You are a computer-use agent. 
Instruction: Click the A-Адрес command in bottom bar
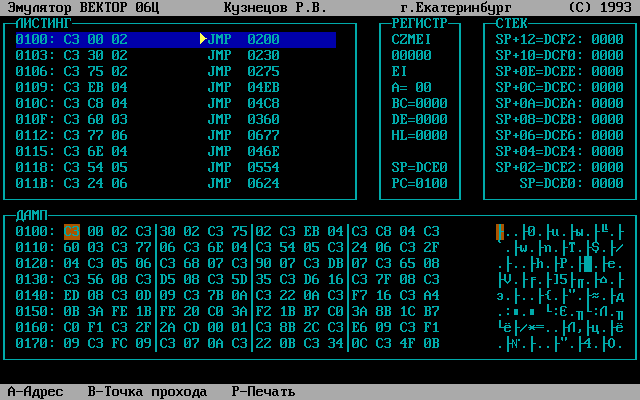[x=35, y=391]
